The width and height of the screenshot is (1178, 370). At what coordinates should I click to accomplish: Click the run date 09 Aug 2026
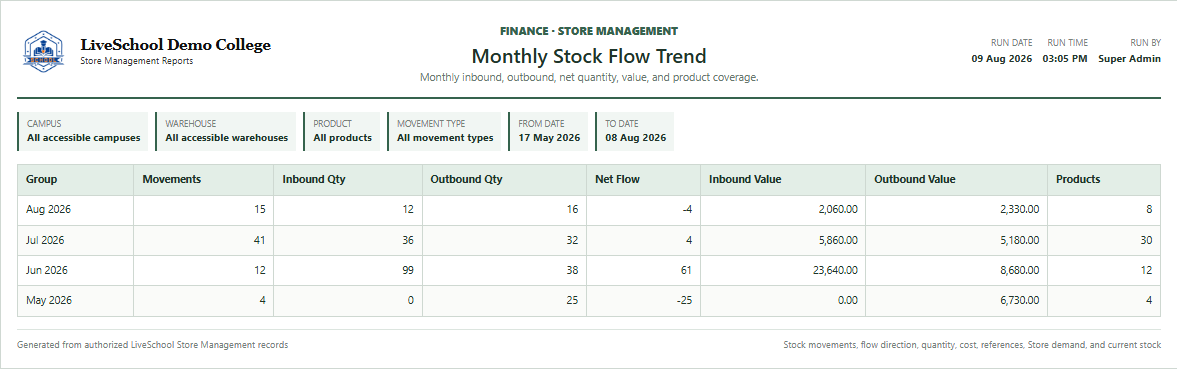pyautogui.click(x=1002, y=59)
